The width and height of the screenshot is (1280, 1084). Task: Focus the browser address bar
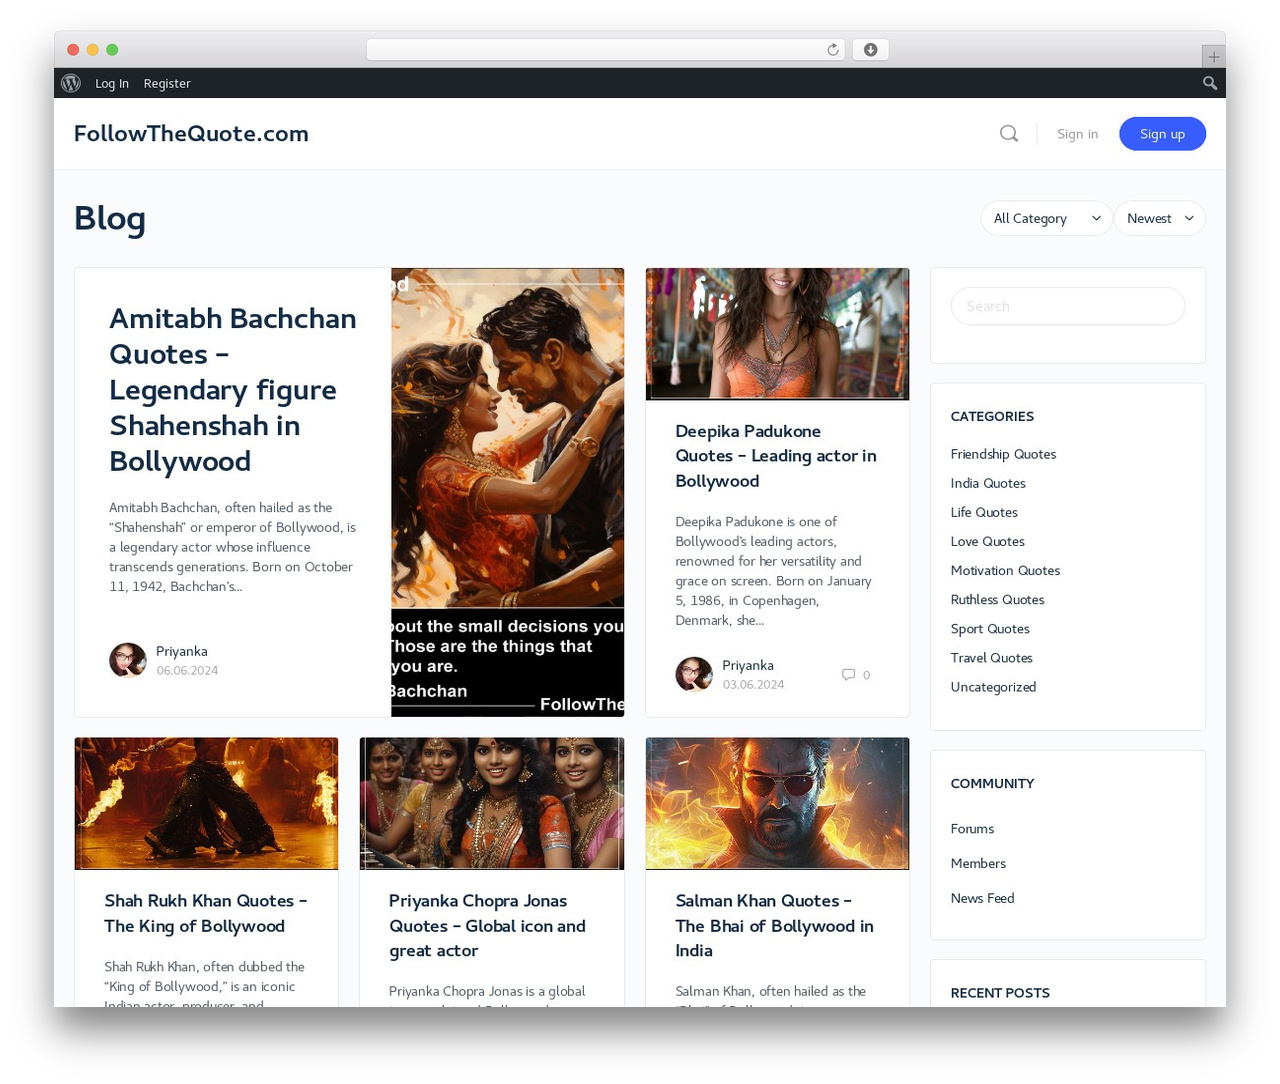click(x=606, y=50)
